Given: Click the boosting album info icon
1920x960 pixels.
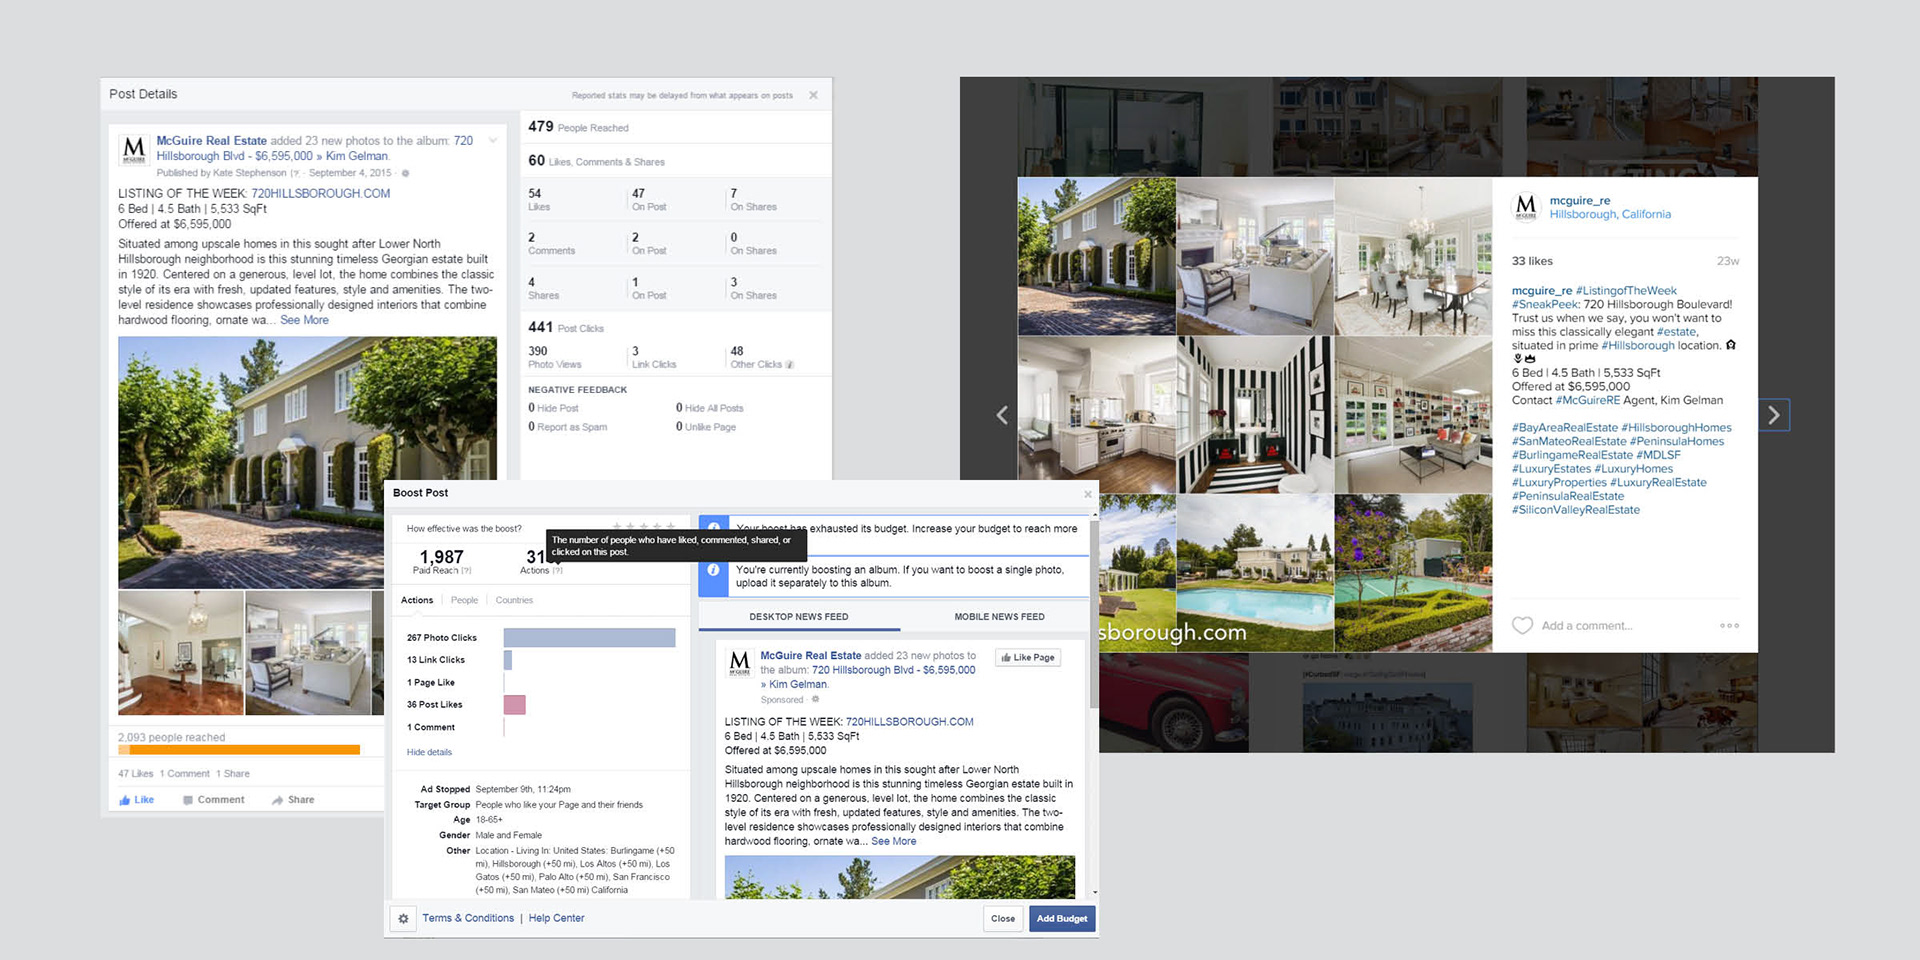Looking at the screenshot, I should [x=713, y=570].
